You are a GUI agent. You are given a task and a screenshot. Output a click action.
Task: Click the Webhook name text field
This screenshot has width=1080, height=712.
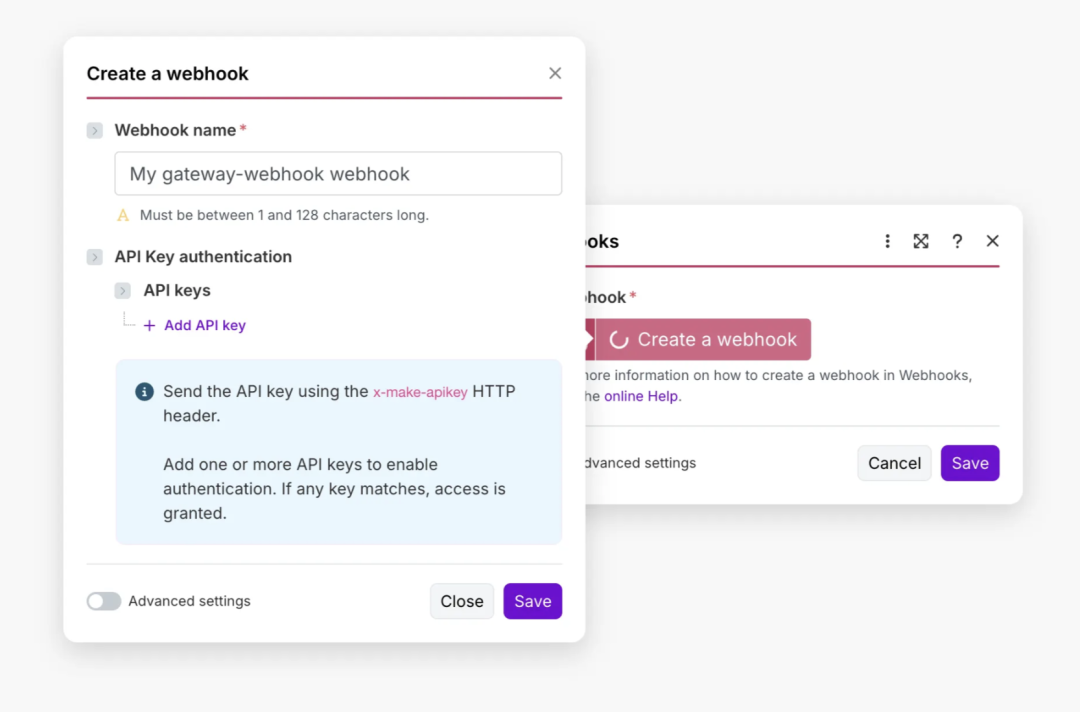pyautogui.click(x=338, y=174)
